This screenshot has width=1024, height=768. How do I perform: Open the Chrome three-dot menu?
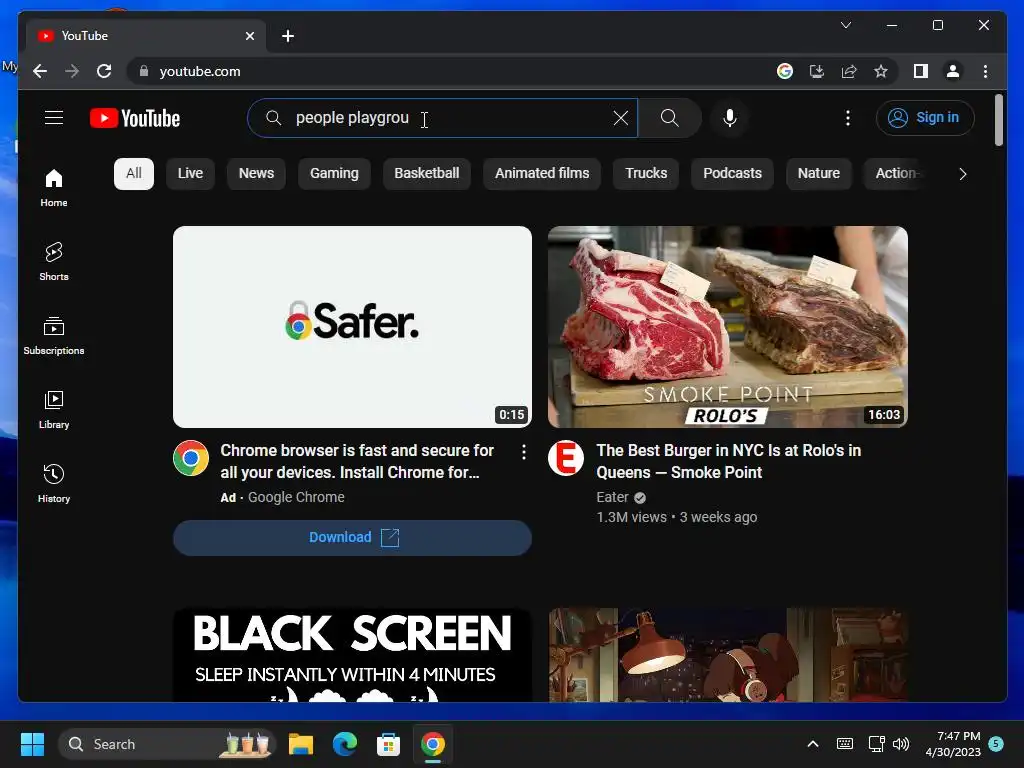click(985, 71)
